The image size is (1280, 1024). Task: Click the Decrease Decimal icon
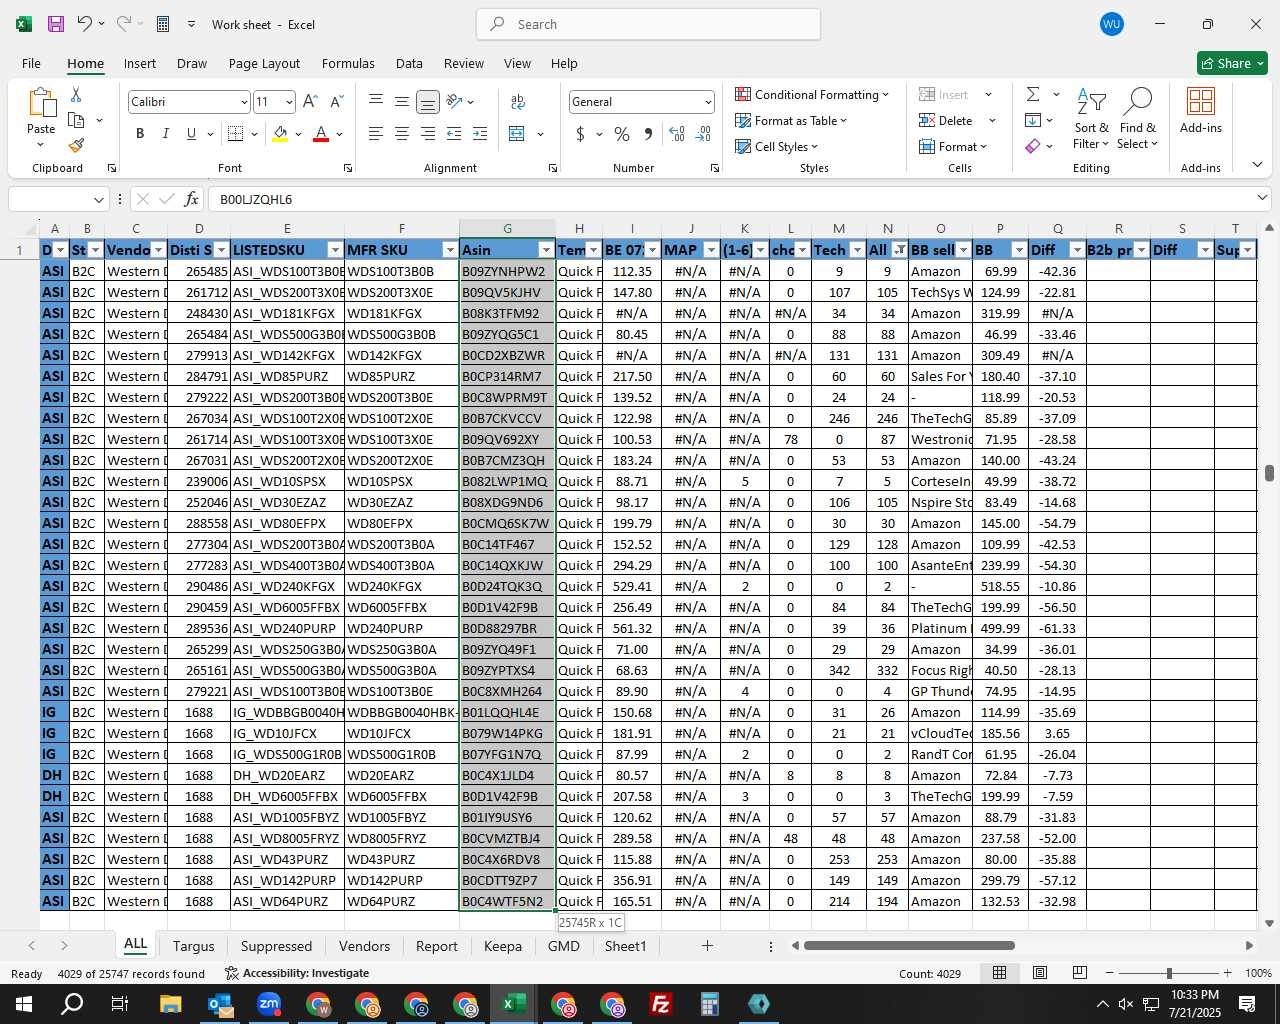pyautogui.click(x=703, y=134)
